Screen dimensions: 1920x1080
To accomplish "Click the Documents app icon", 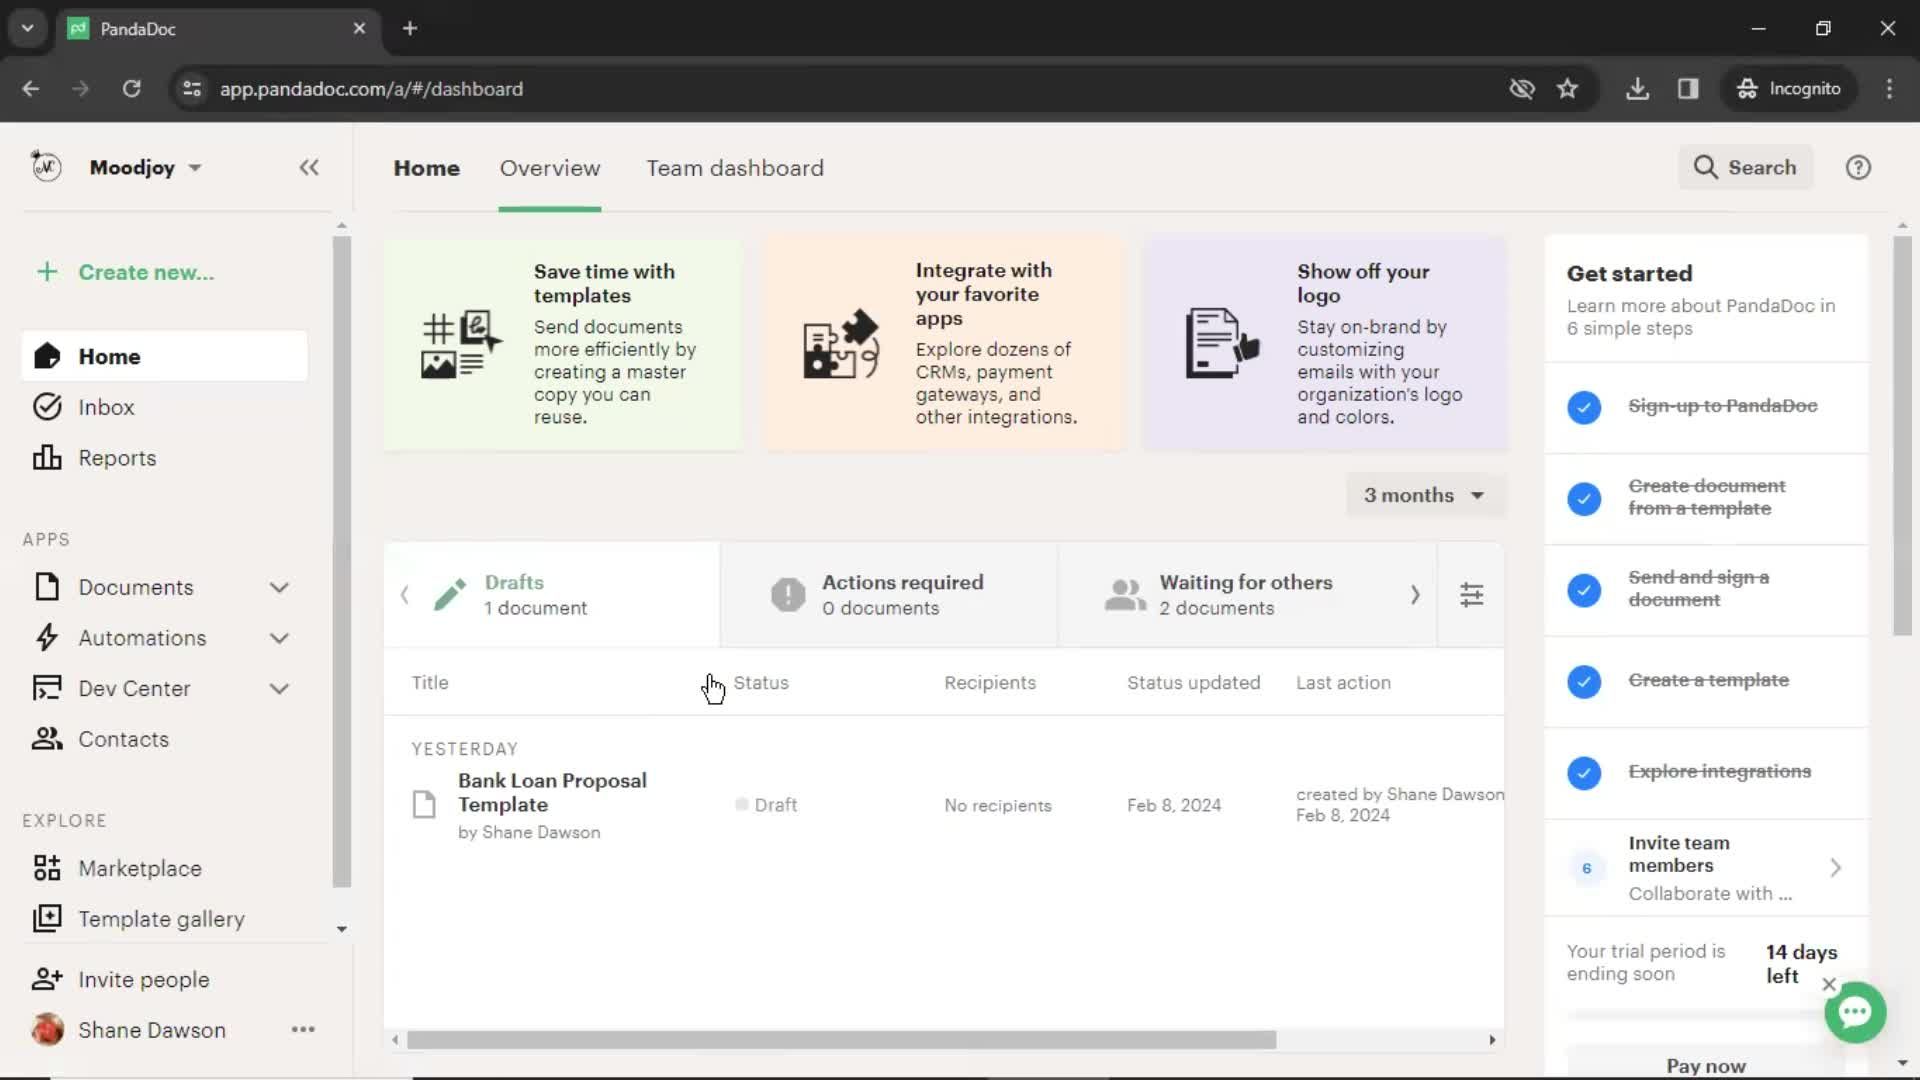I will tap(46, 587).
